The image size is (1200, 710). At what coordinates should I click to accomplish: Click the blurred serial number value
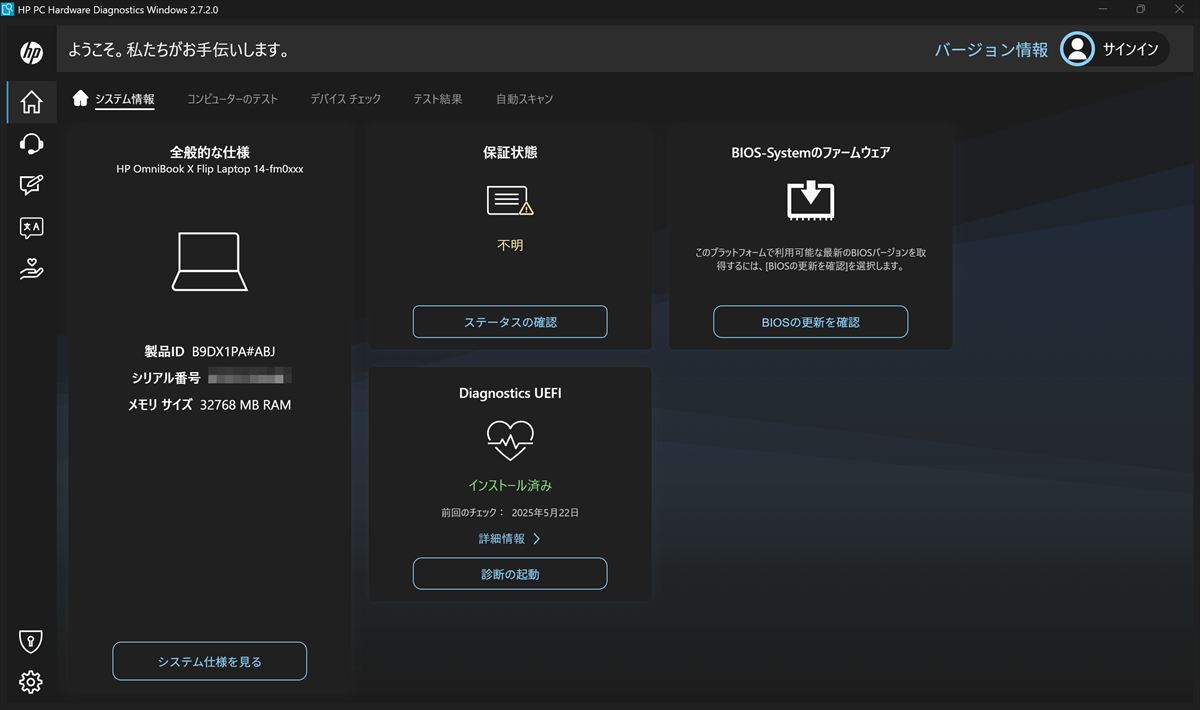point(250,378)
